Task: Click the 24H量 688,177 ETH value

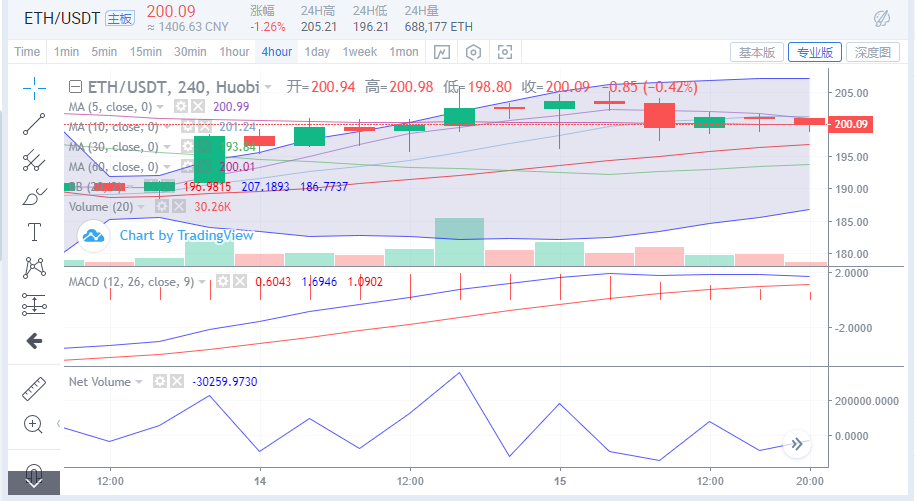Action: coord(438,27)
